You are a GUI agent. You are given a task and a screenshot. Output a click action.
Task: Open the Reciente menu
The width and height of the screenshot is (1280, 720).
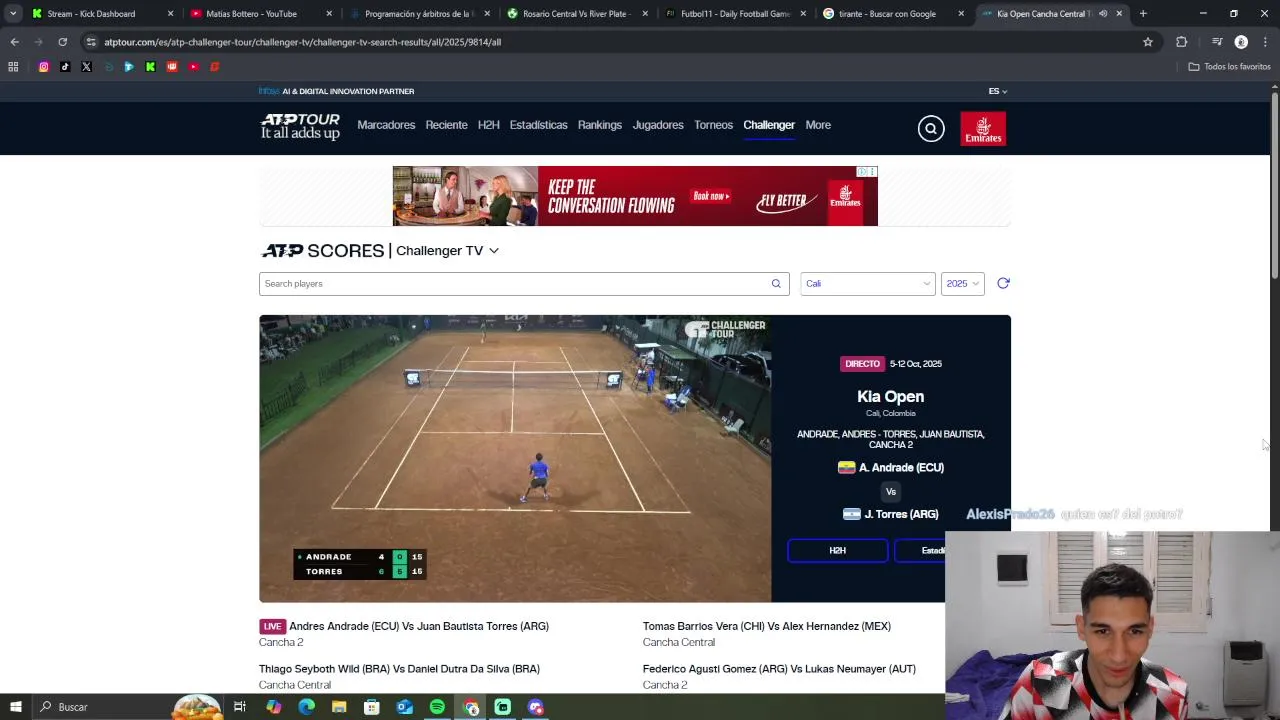click(x=446, y=125)
